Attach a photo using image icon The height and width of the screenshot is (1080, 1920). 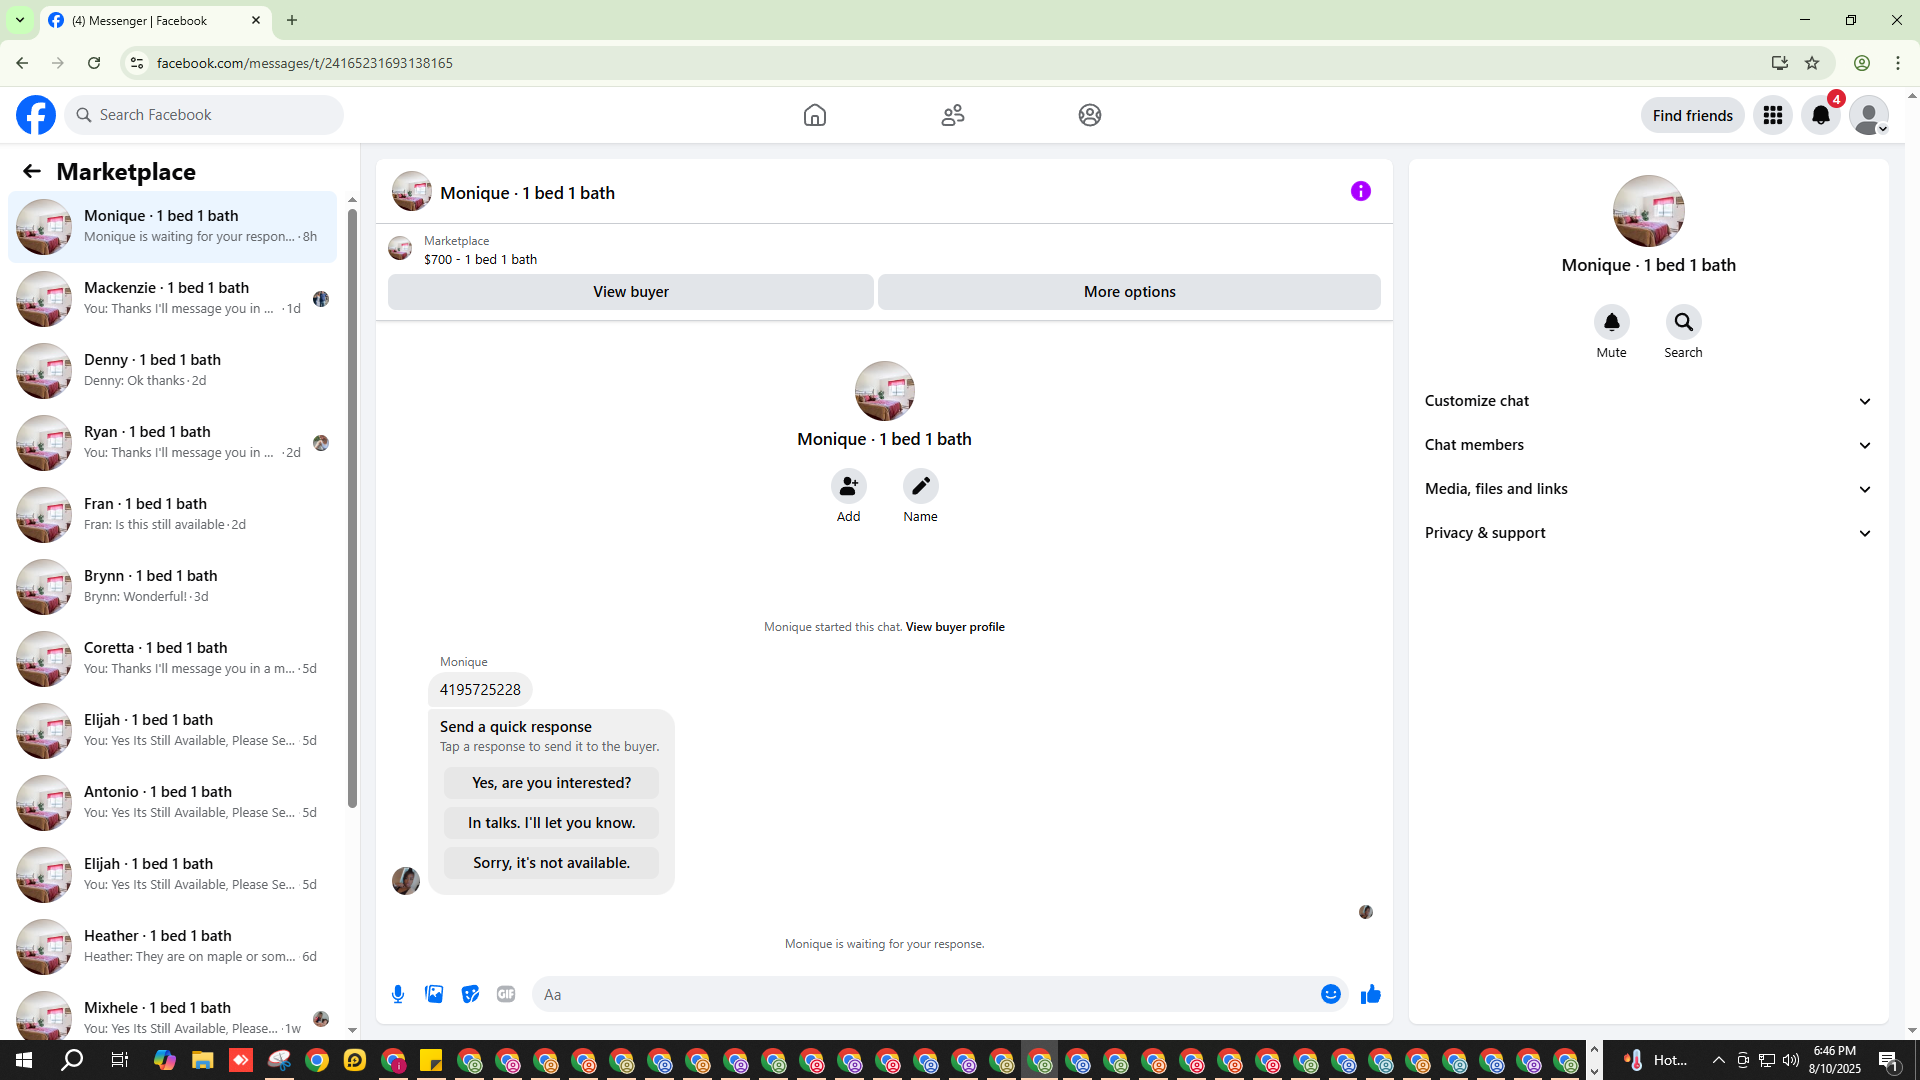[434, 994]
